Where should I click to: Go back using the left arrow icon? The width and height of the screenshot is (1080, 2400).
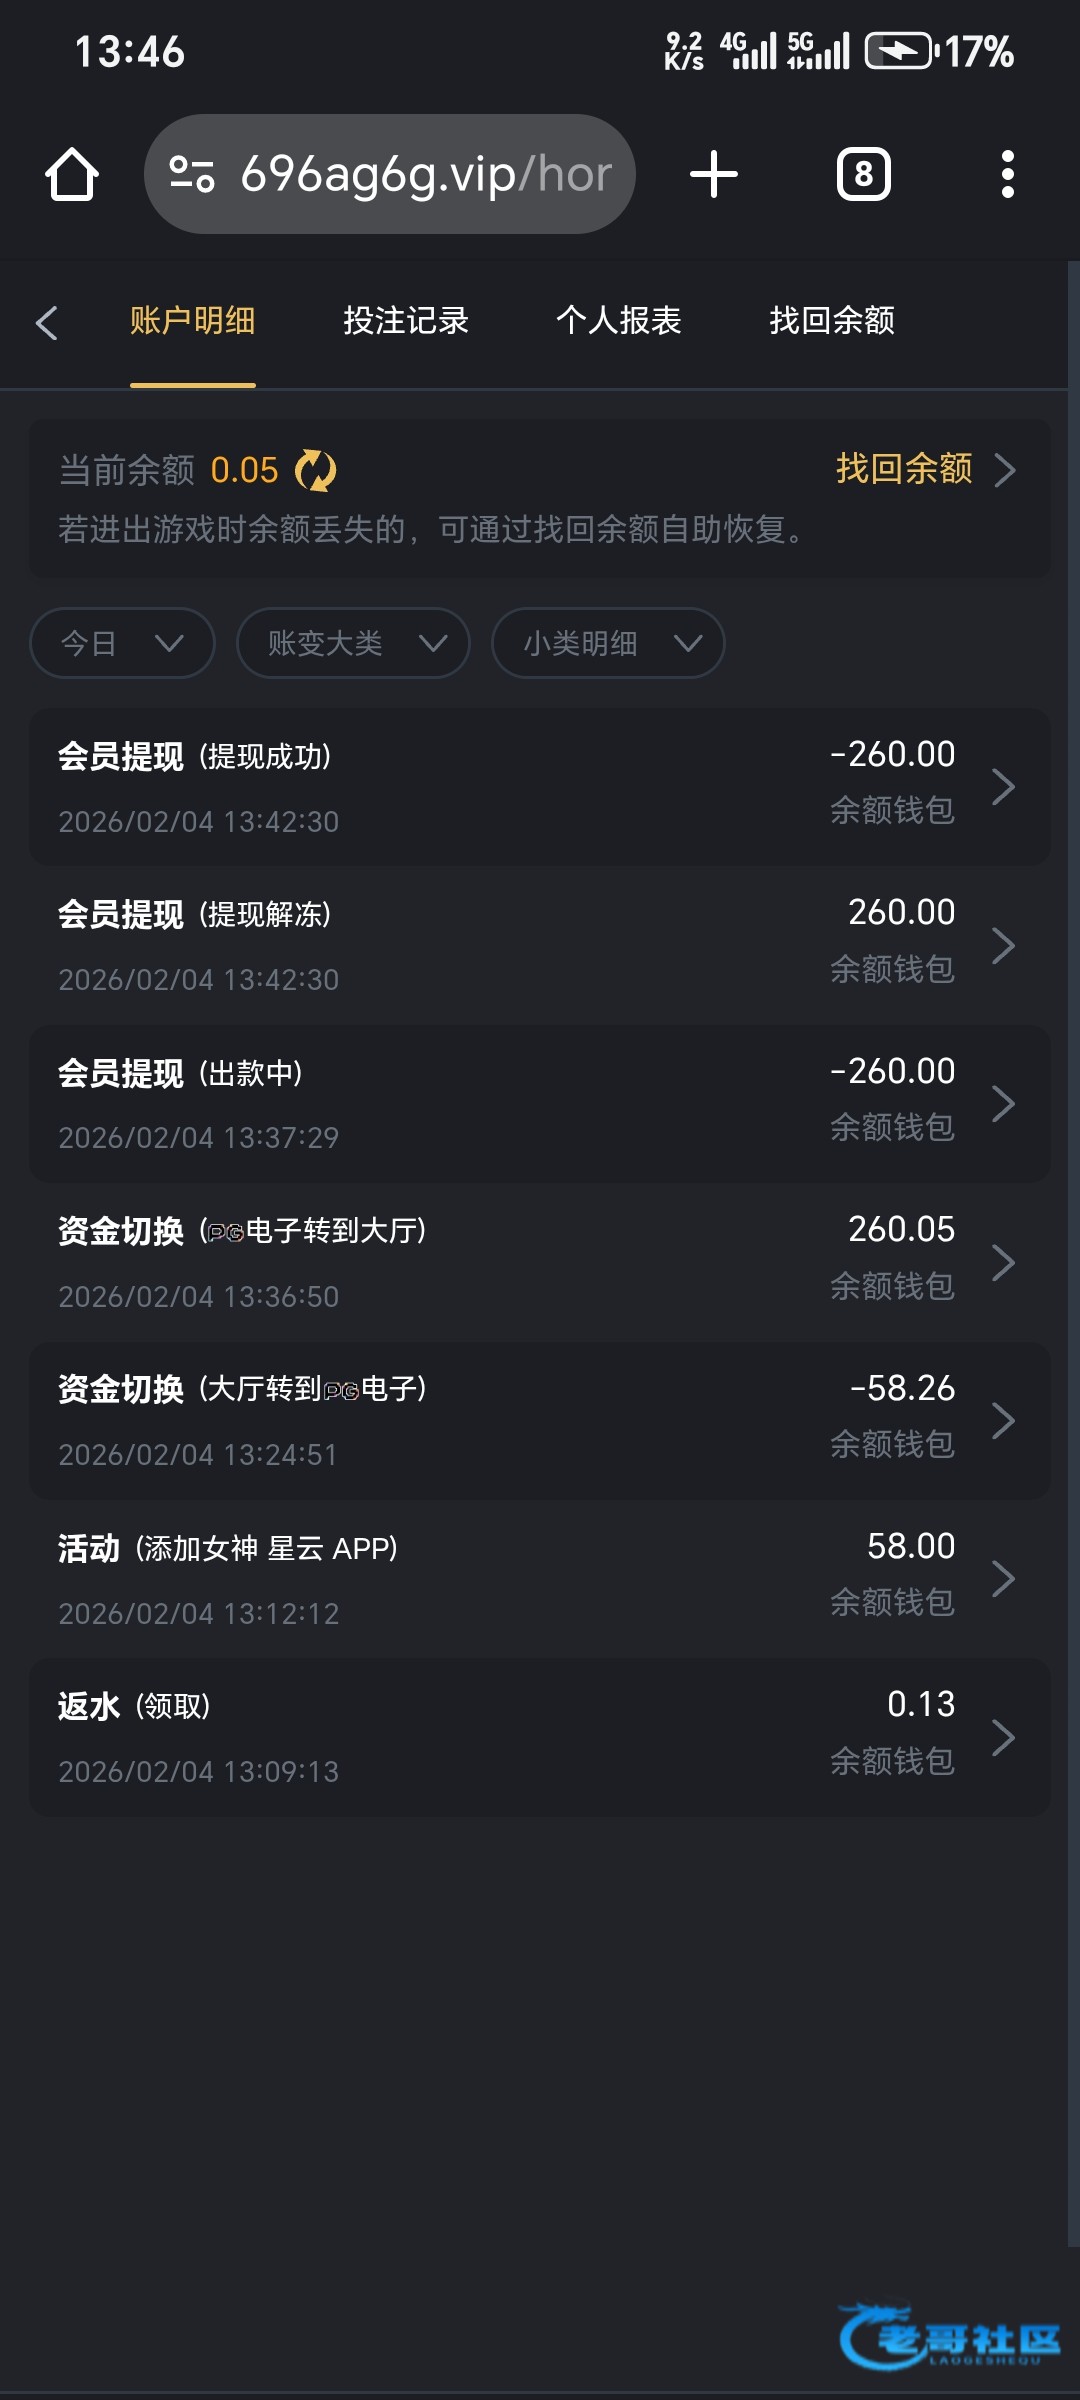46,322
